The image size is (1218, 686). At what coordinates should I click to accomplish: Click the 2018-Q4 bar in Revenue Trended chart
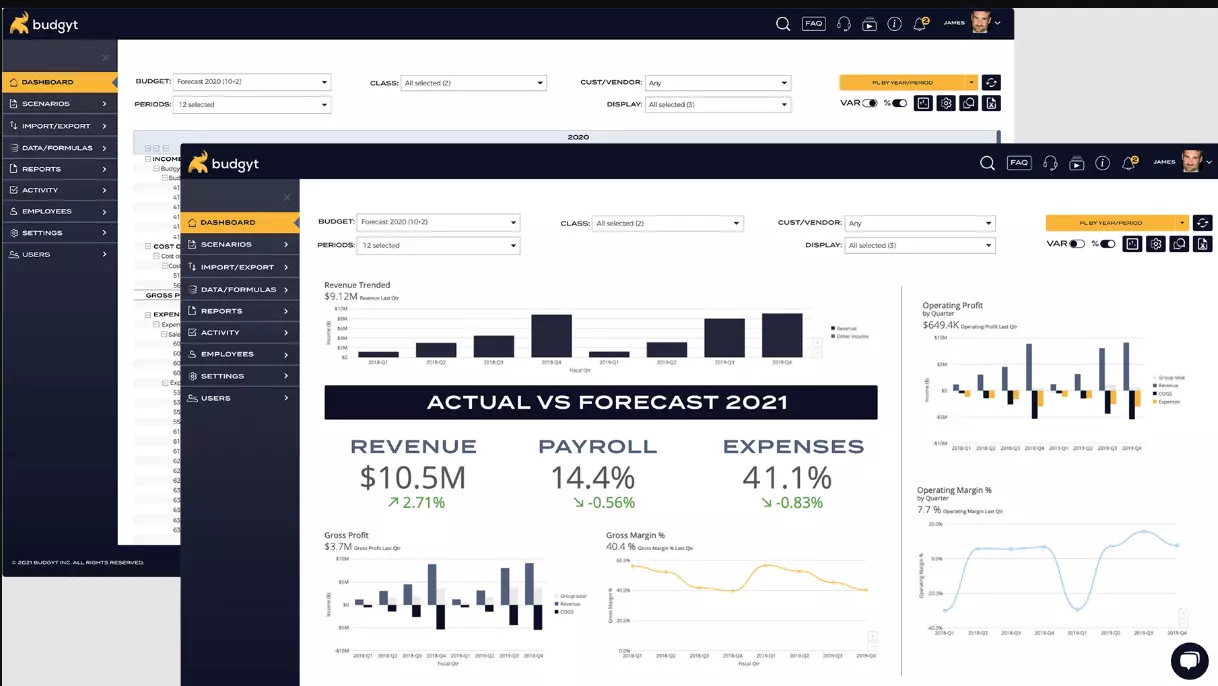(551, 336)
